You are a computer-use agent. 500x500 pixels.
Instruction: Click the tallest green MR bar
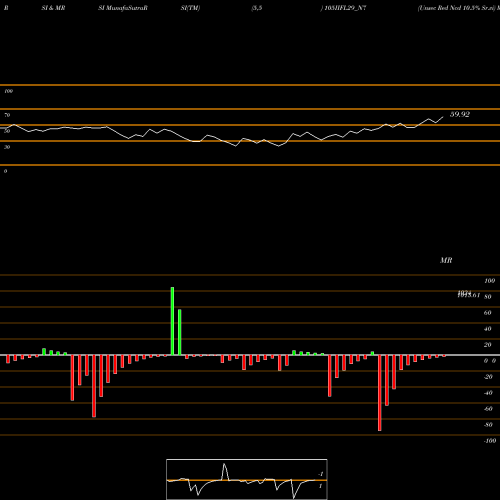click(172, 321)
